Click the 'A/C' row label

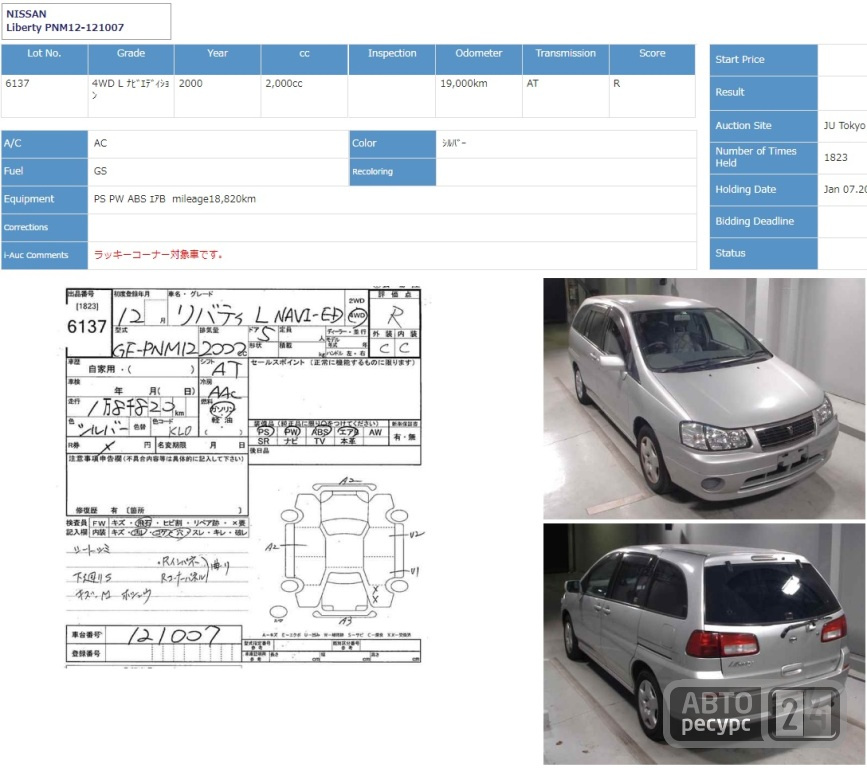(x=44, y=144)
